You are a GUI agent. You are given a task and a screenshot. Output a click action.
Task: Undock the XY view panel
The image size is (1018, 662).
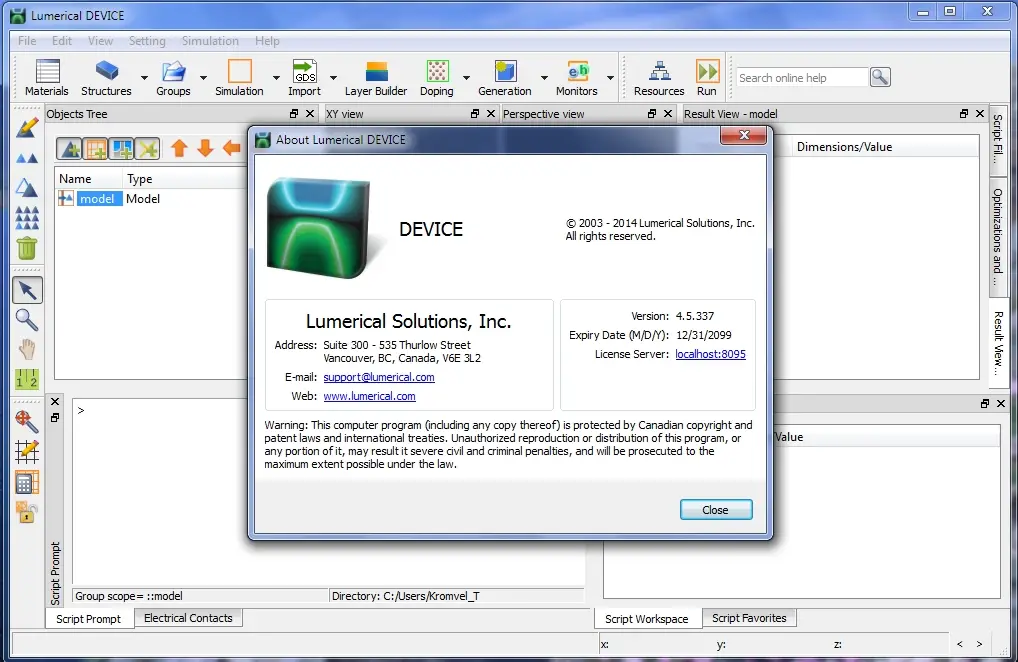pos(475,114)
